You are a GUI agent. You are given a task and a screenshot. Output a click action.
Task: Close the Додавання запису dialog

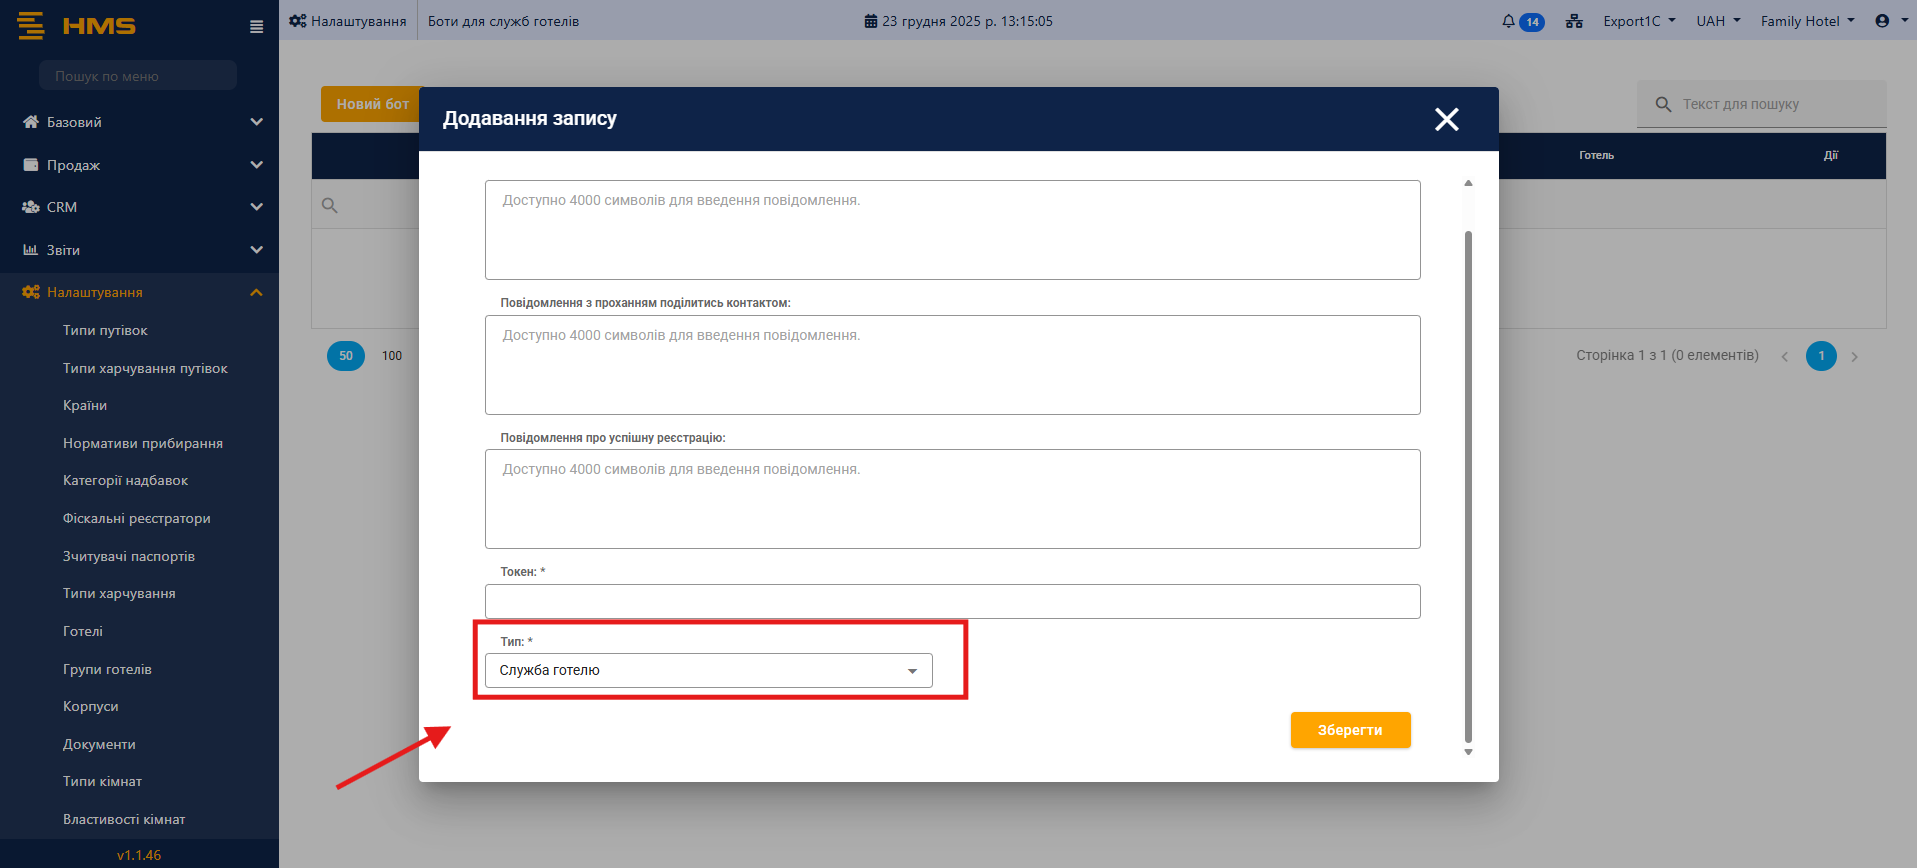coord(1446,120)
